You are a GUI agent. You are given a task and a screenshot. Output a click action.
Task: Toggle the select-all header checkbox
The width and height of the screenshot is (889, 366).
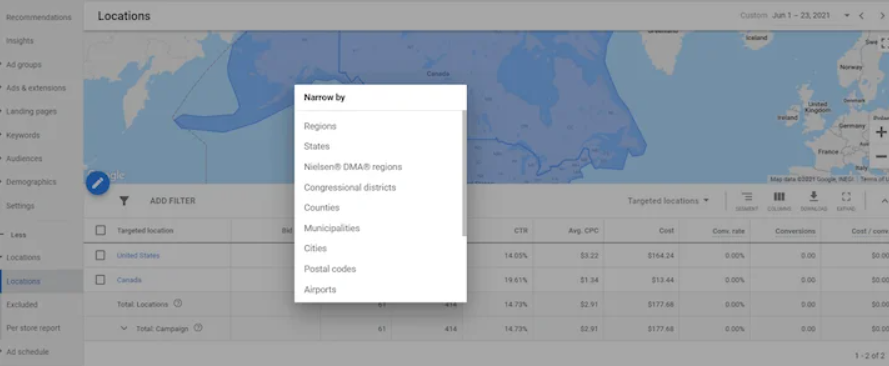coord(100,230)
